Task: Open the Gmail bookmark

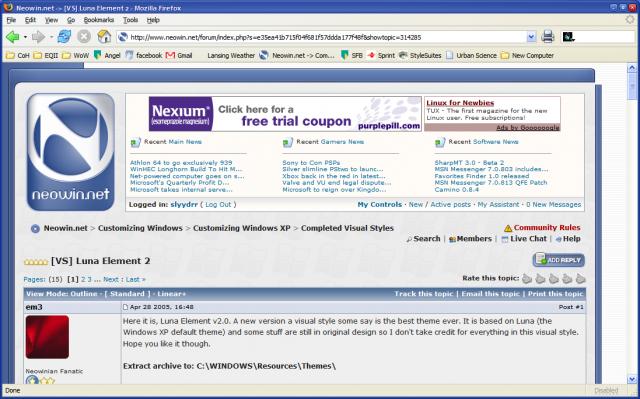Action: [179, 55]
